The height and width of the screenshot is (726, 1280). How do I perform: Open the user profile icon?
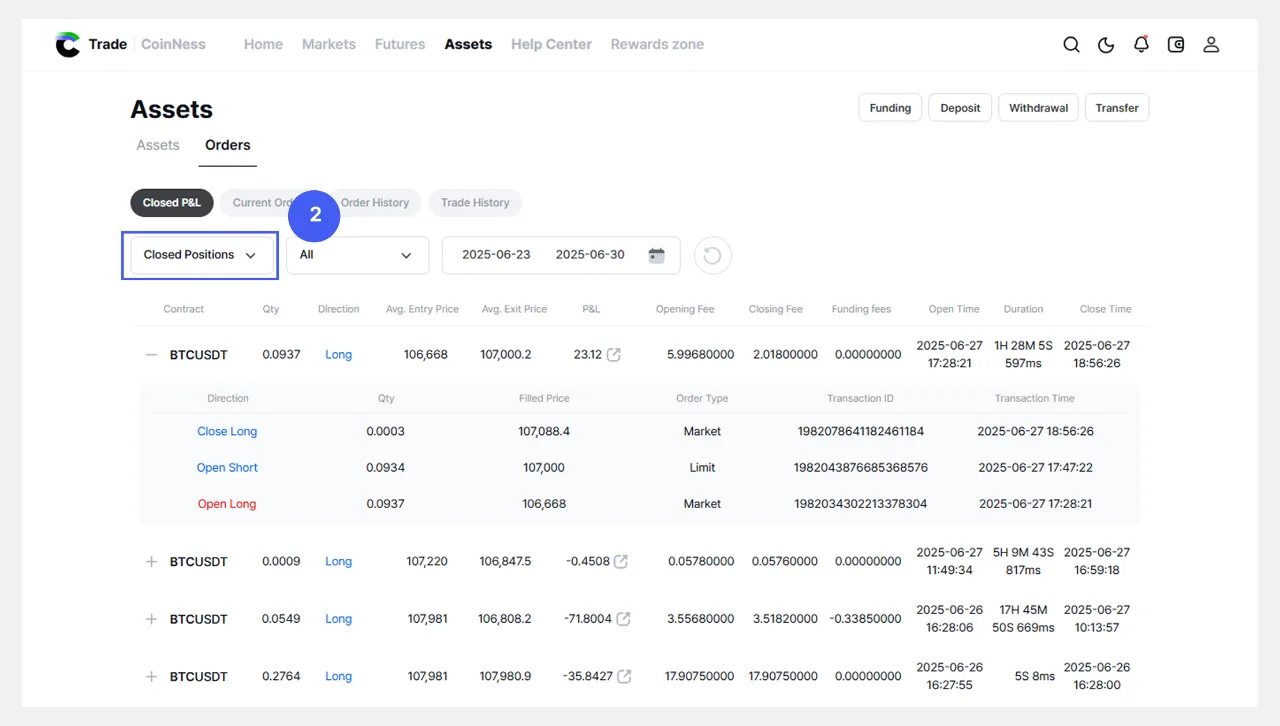point(1211,44)
